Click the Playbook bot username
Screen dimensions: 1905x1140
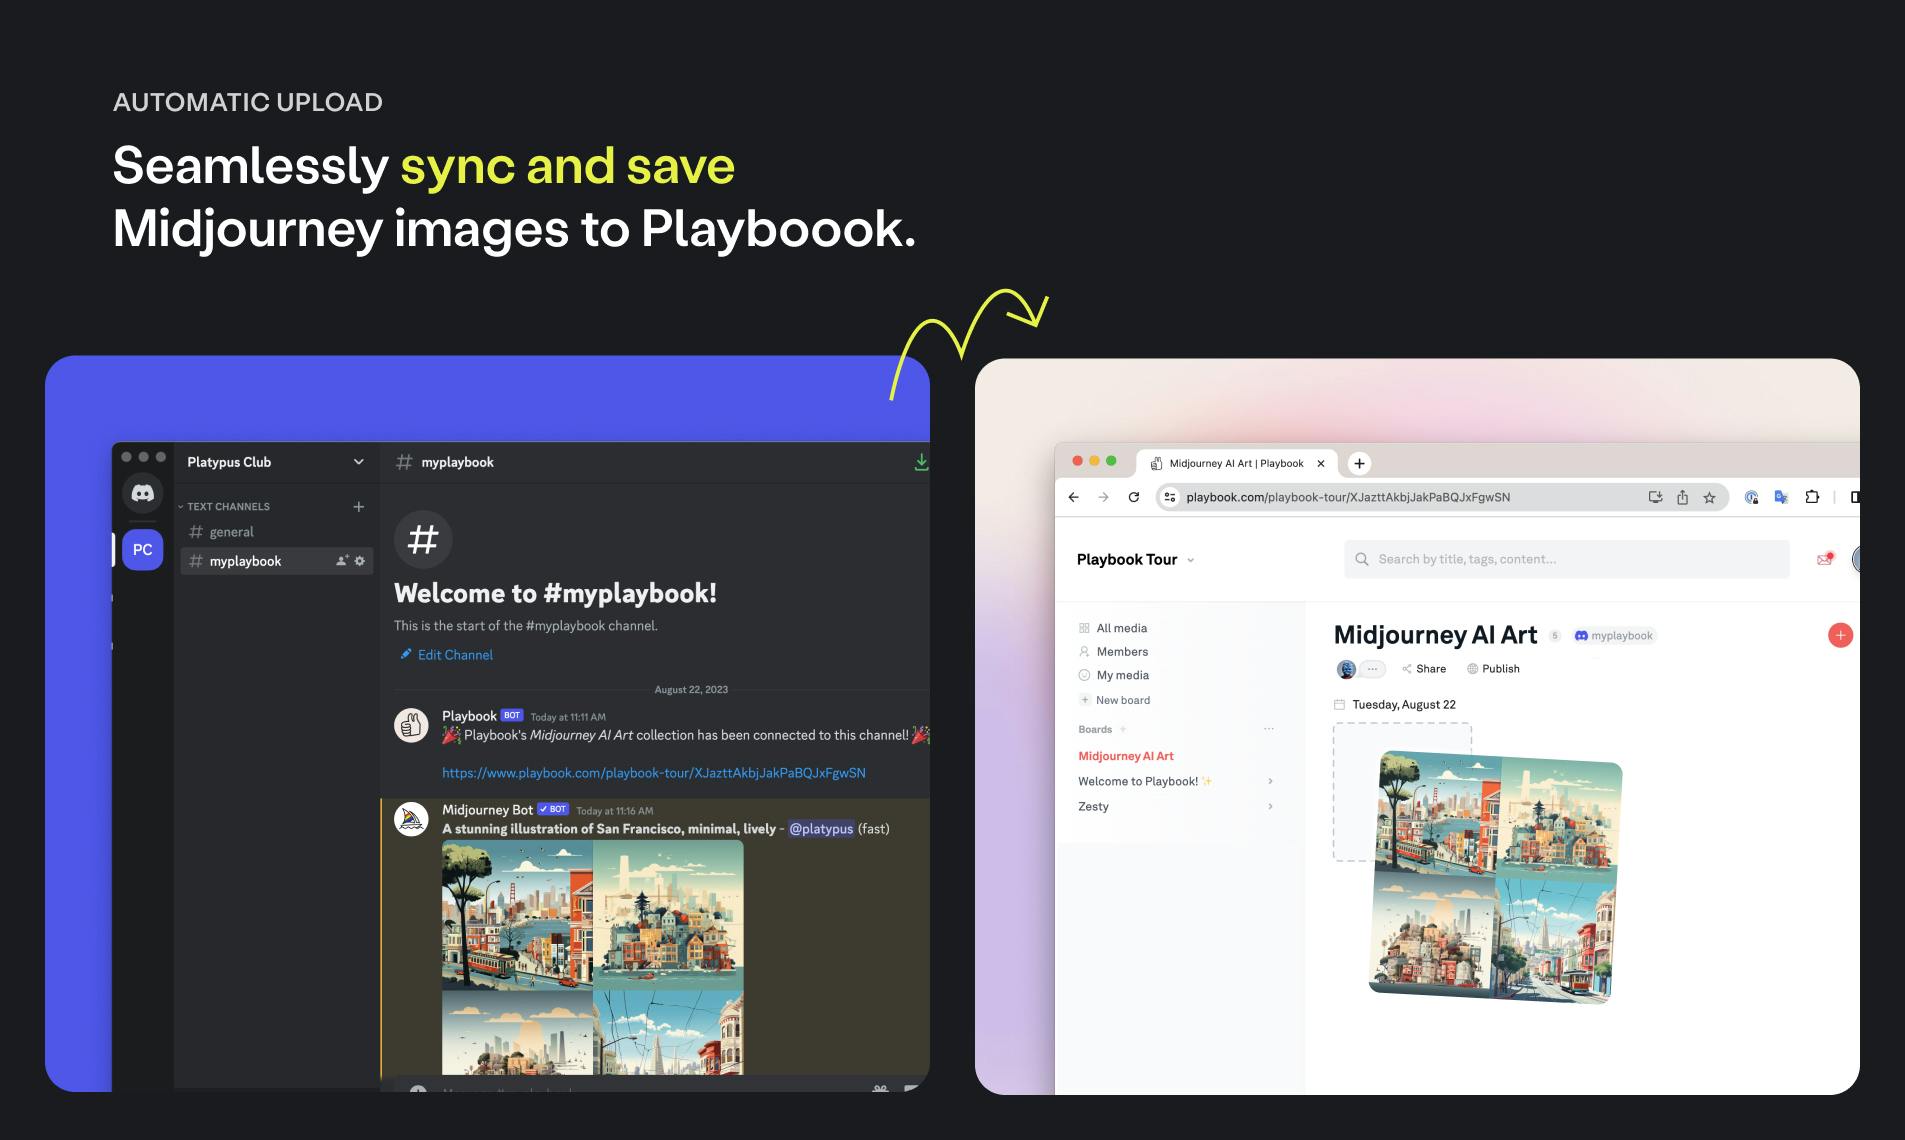coord(469,716)
